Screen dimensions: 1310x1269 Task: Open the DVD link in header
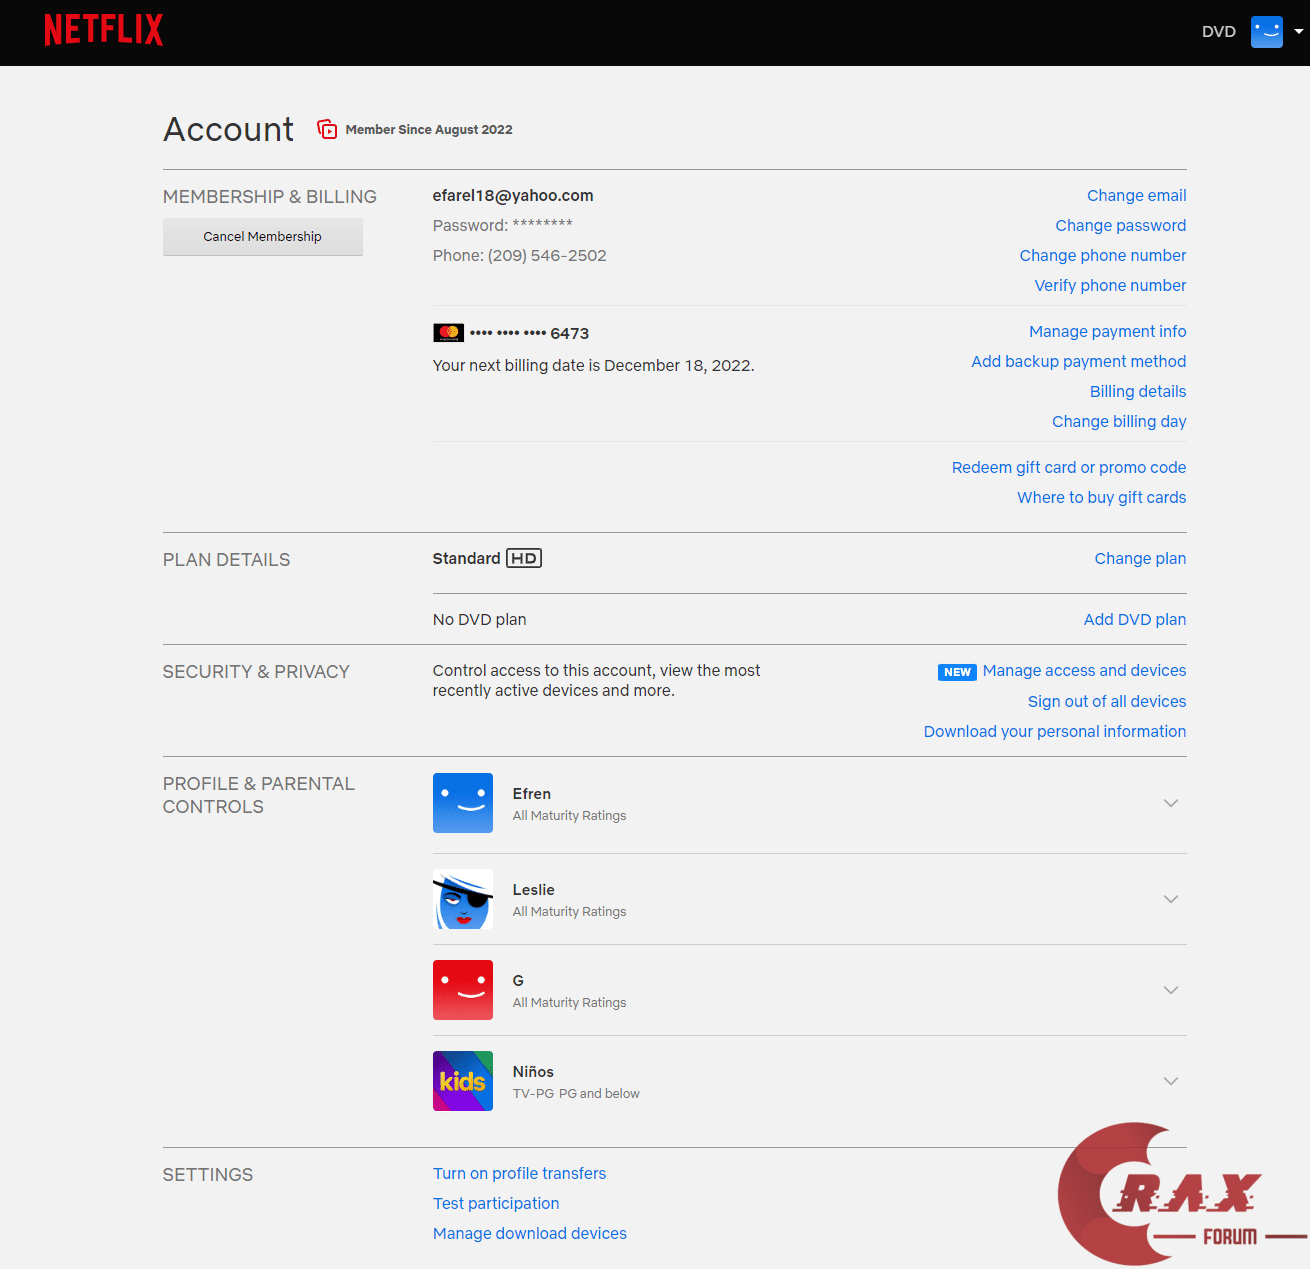click(x=1219, y=31)
